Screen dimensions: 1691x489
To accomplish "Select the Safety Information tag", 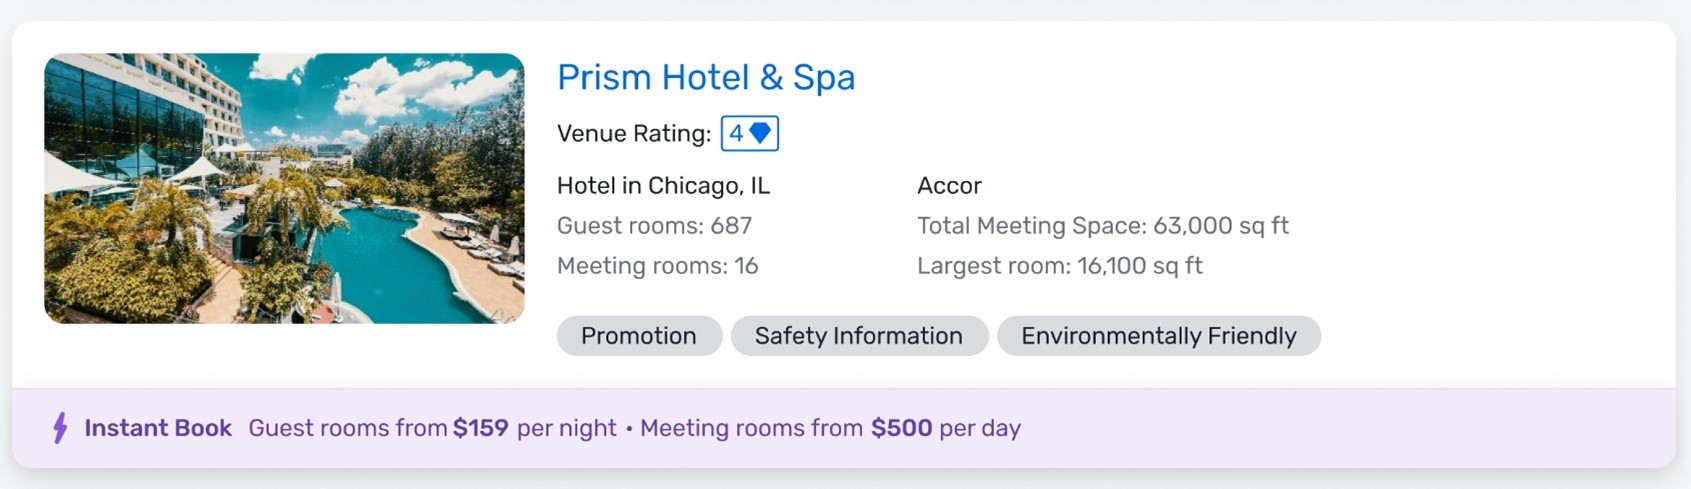I will [x=859, y=336].
